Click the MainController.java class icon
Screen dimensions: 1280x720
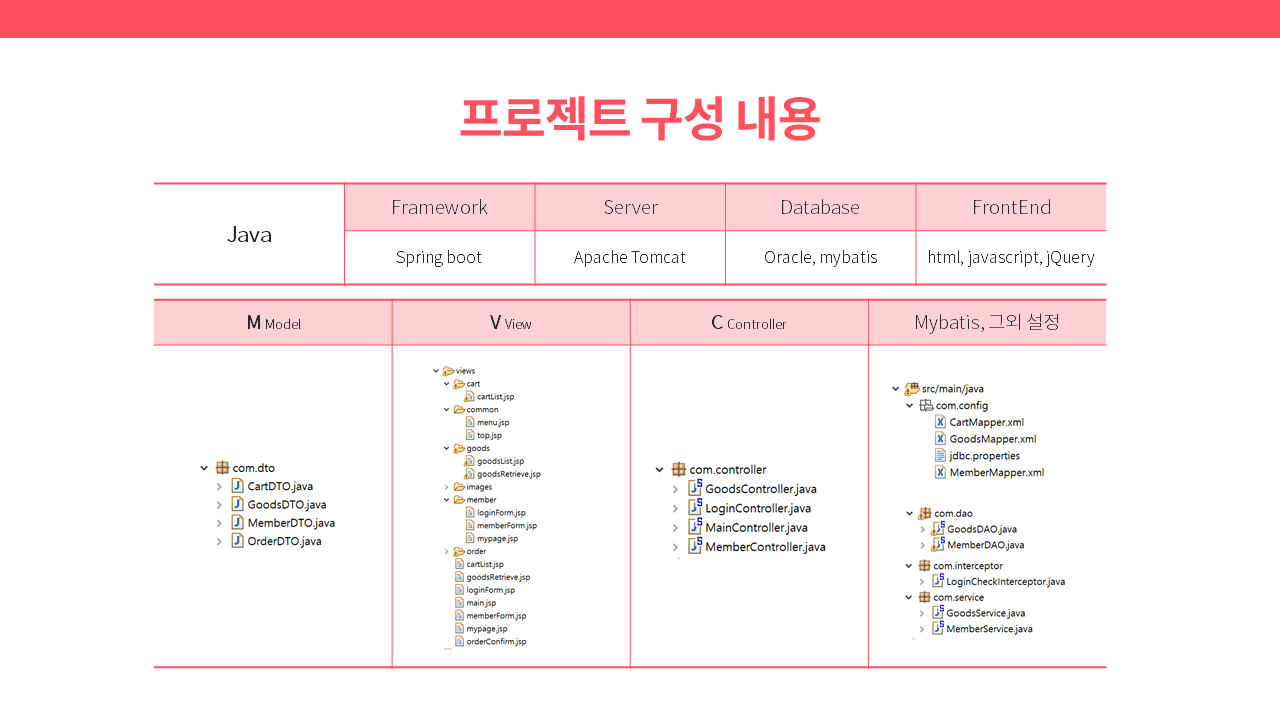(x=695, y=527)
